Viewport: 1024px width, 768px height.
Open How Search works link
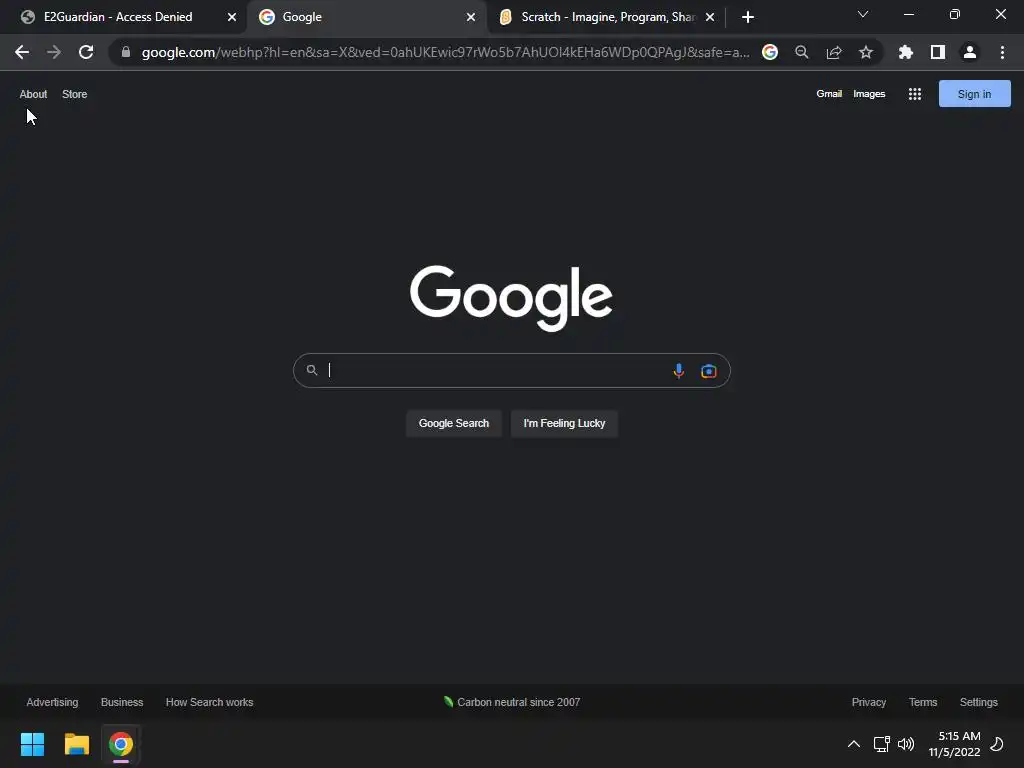210,702
